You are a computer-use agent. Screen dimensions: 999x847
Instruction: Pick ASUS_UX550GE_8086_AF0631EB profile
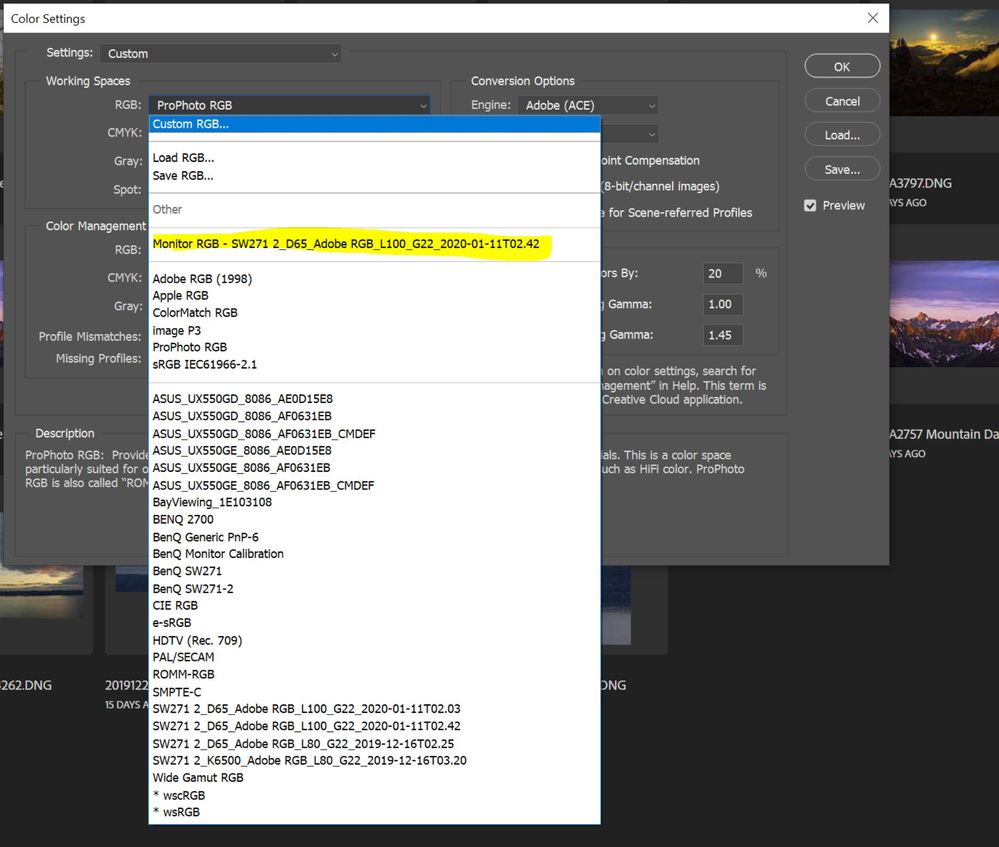(375, 468)
